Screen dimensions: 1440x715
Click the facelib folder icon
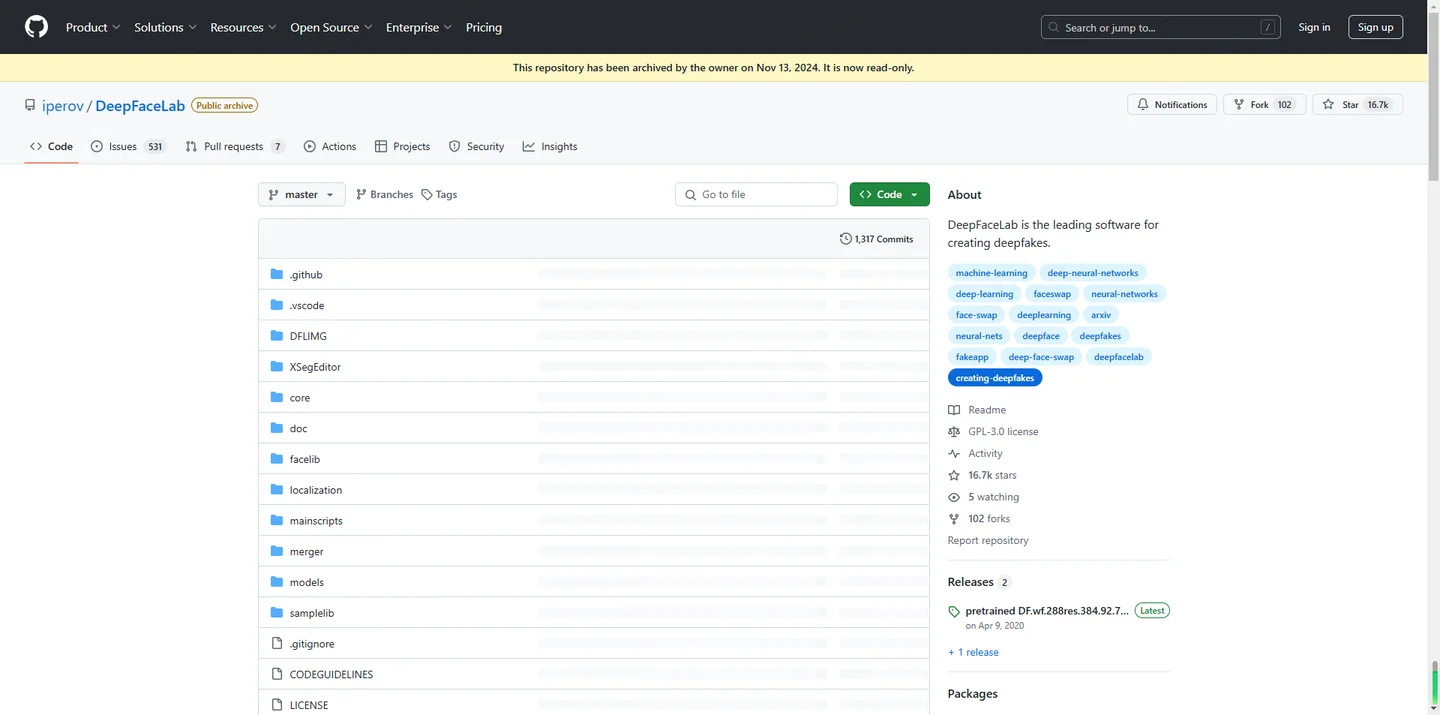(277, 459)
